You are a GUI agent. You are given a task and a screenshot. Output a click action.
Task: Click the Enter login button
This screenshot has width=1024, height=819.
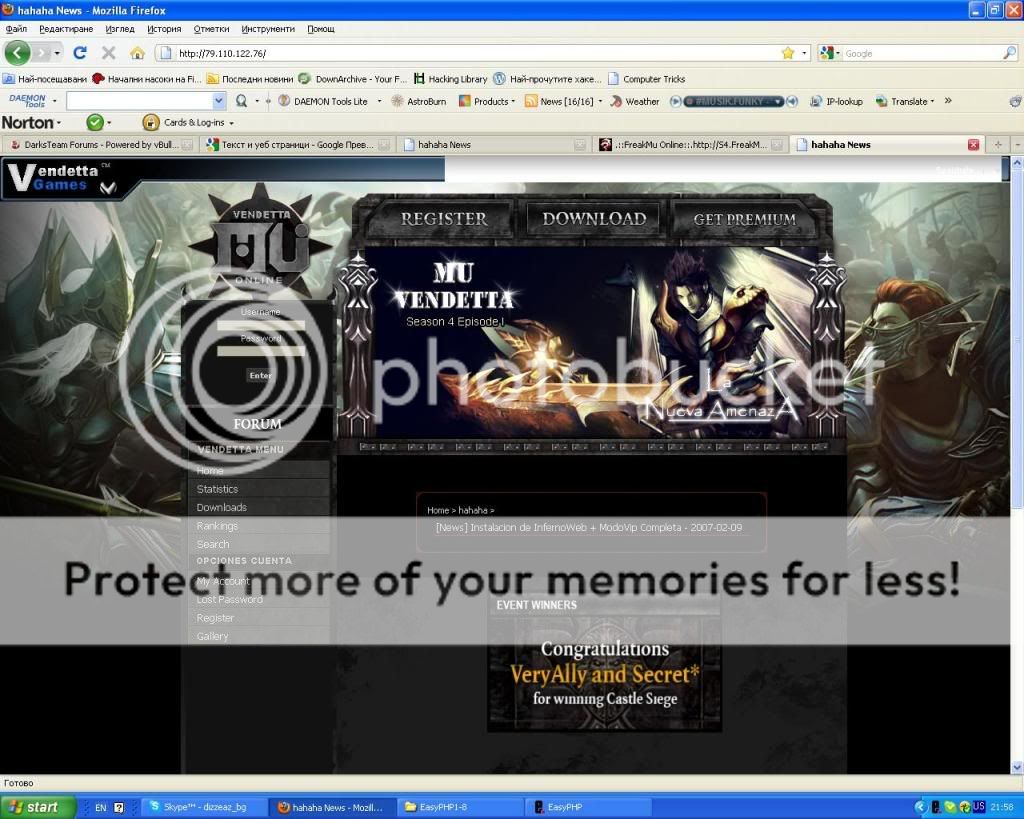(261, 376)
